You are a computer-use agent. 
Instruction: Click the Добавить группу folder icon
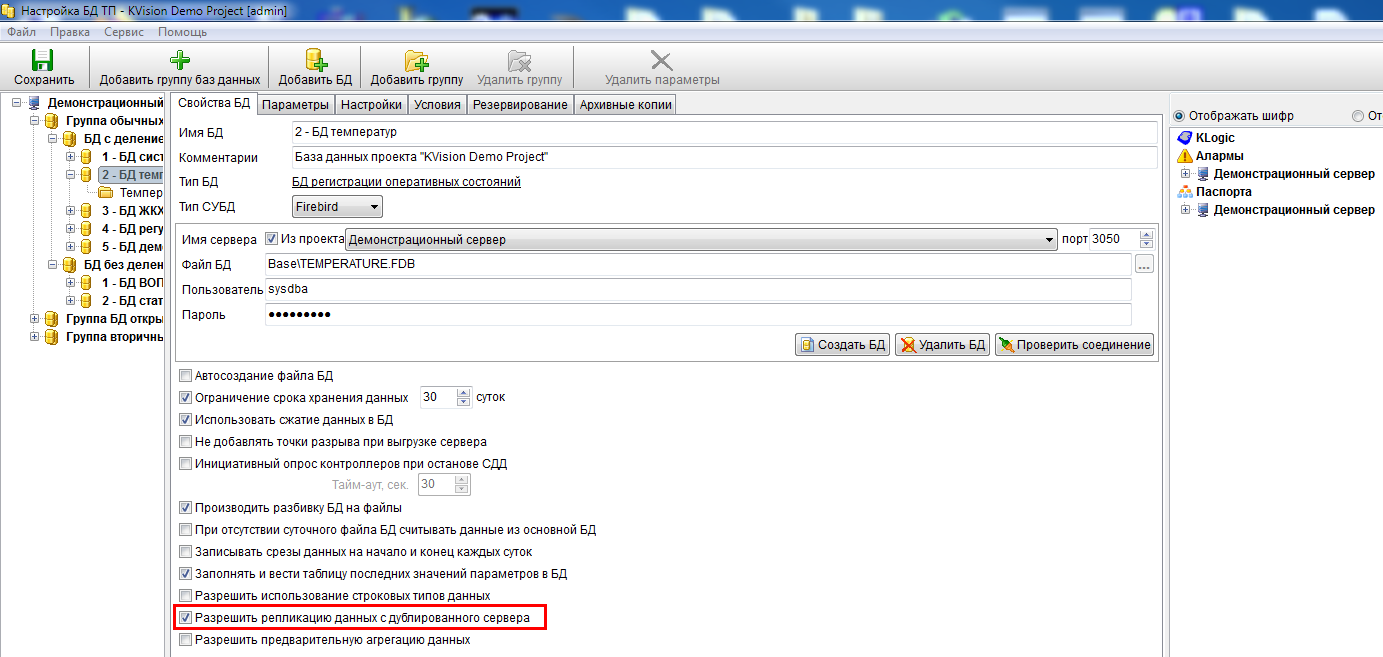416,61
